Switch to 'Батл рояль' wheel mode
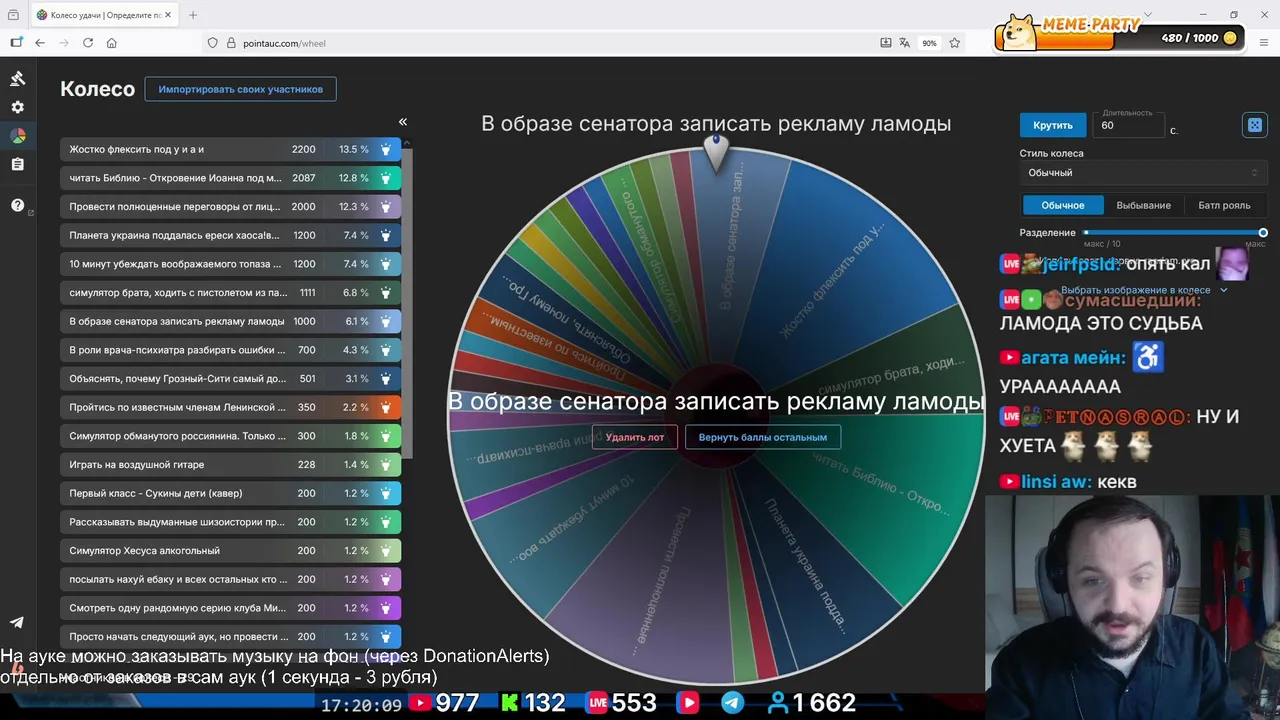The width and height of the screenshot is (1280, 720). point(1224,205)
